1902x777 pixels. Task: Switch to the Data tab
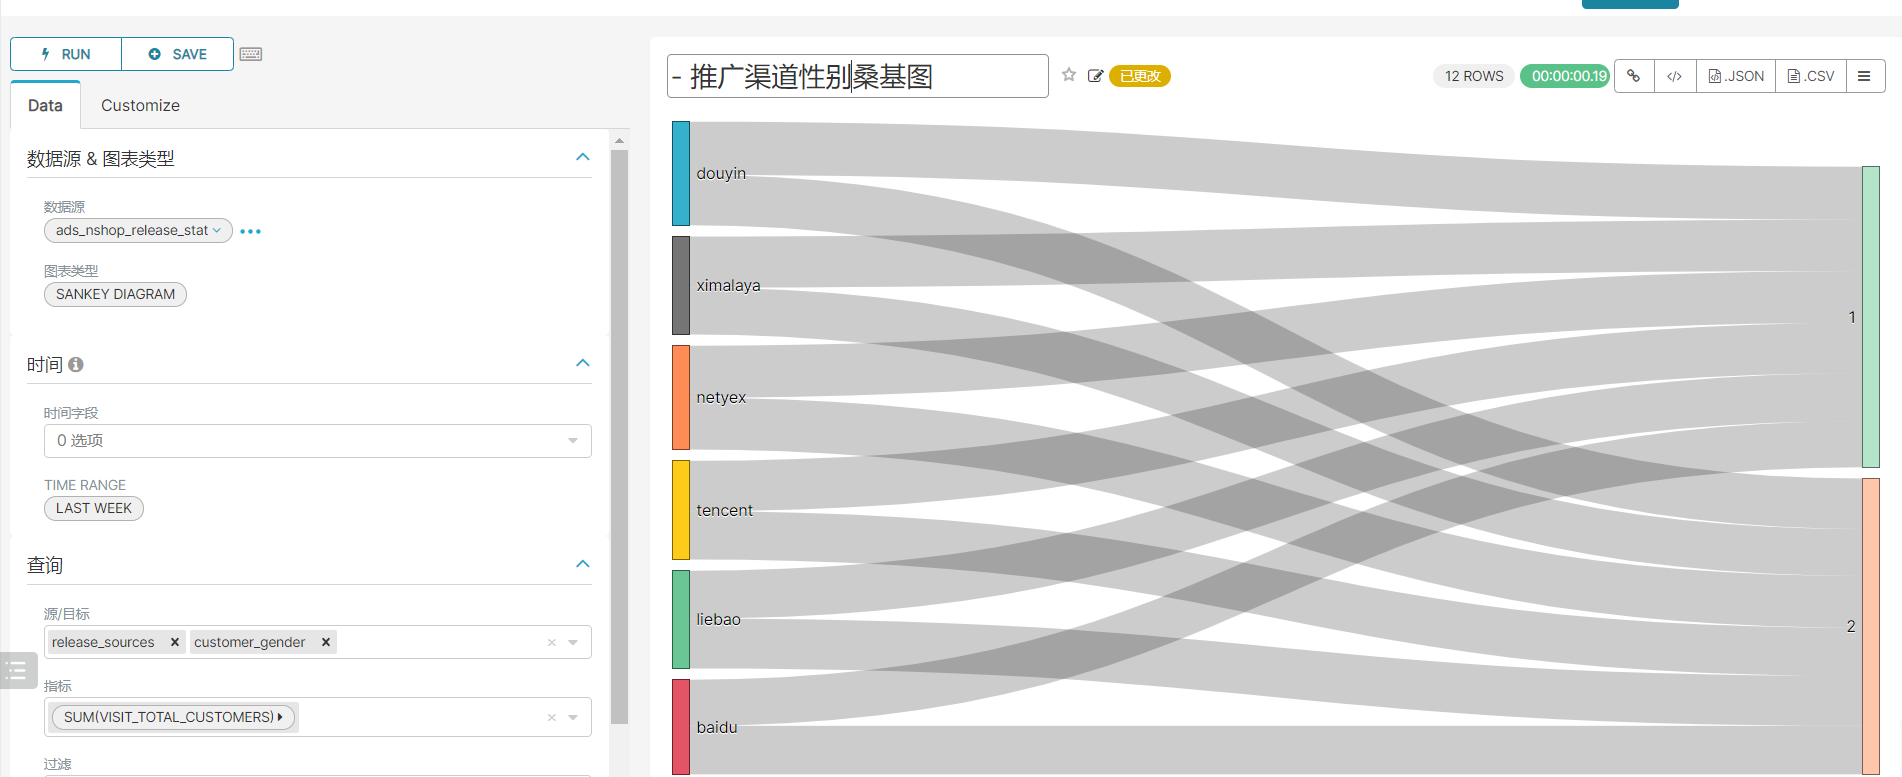[45, 105]
